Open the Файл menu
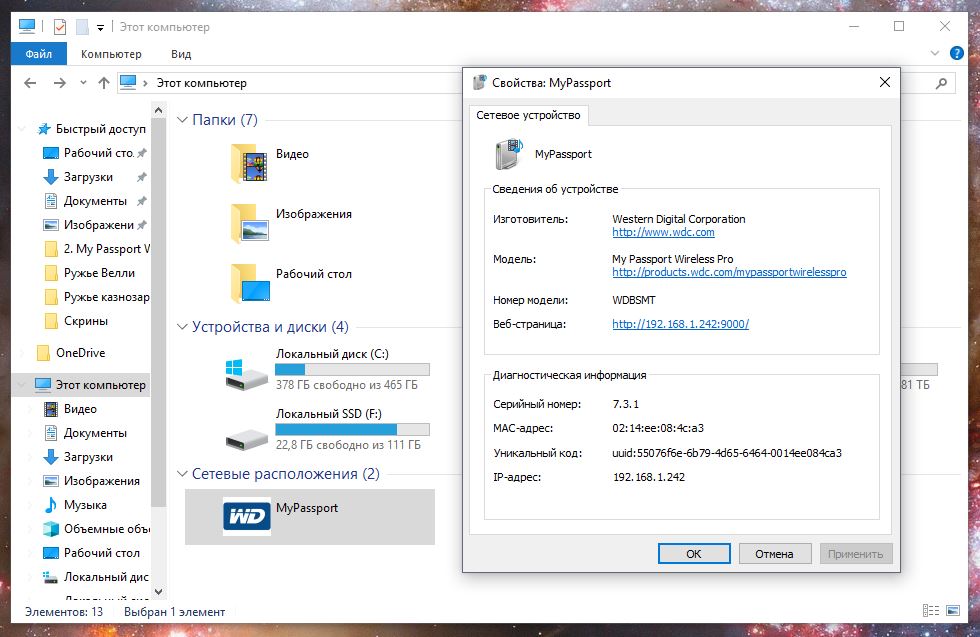Image resolution: width=980 pixels, height=637 pixels. coord(39,54)
